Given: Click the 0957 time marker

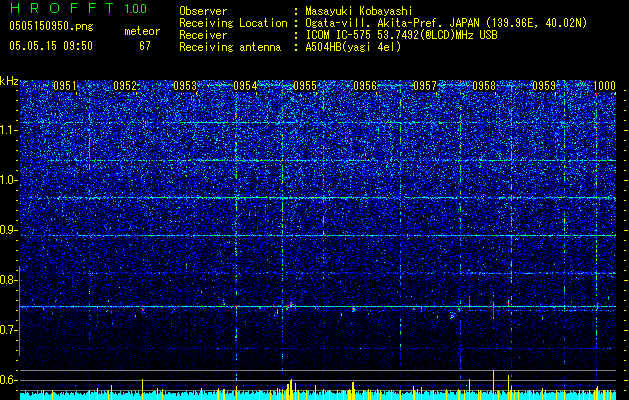Looking at the screenshot, I should pyautogui.click(x=425, y=86).
